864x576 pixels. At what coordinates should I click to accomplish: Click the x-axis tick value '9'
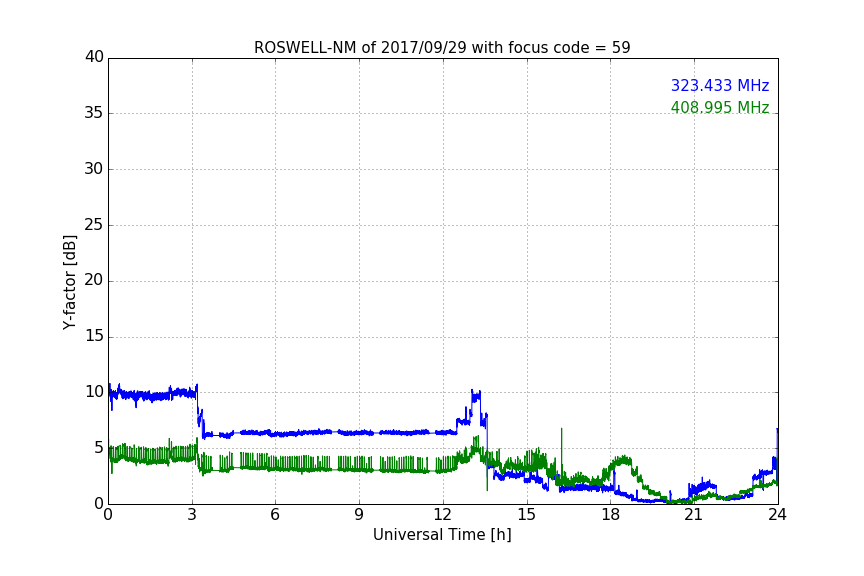pyautogui.click(x=359, y=515)
